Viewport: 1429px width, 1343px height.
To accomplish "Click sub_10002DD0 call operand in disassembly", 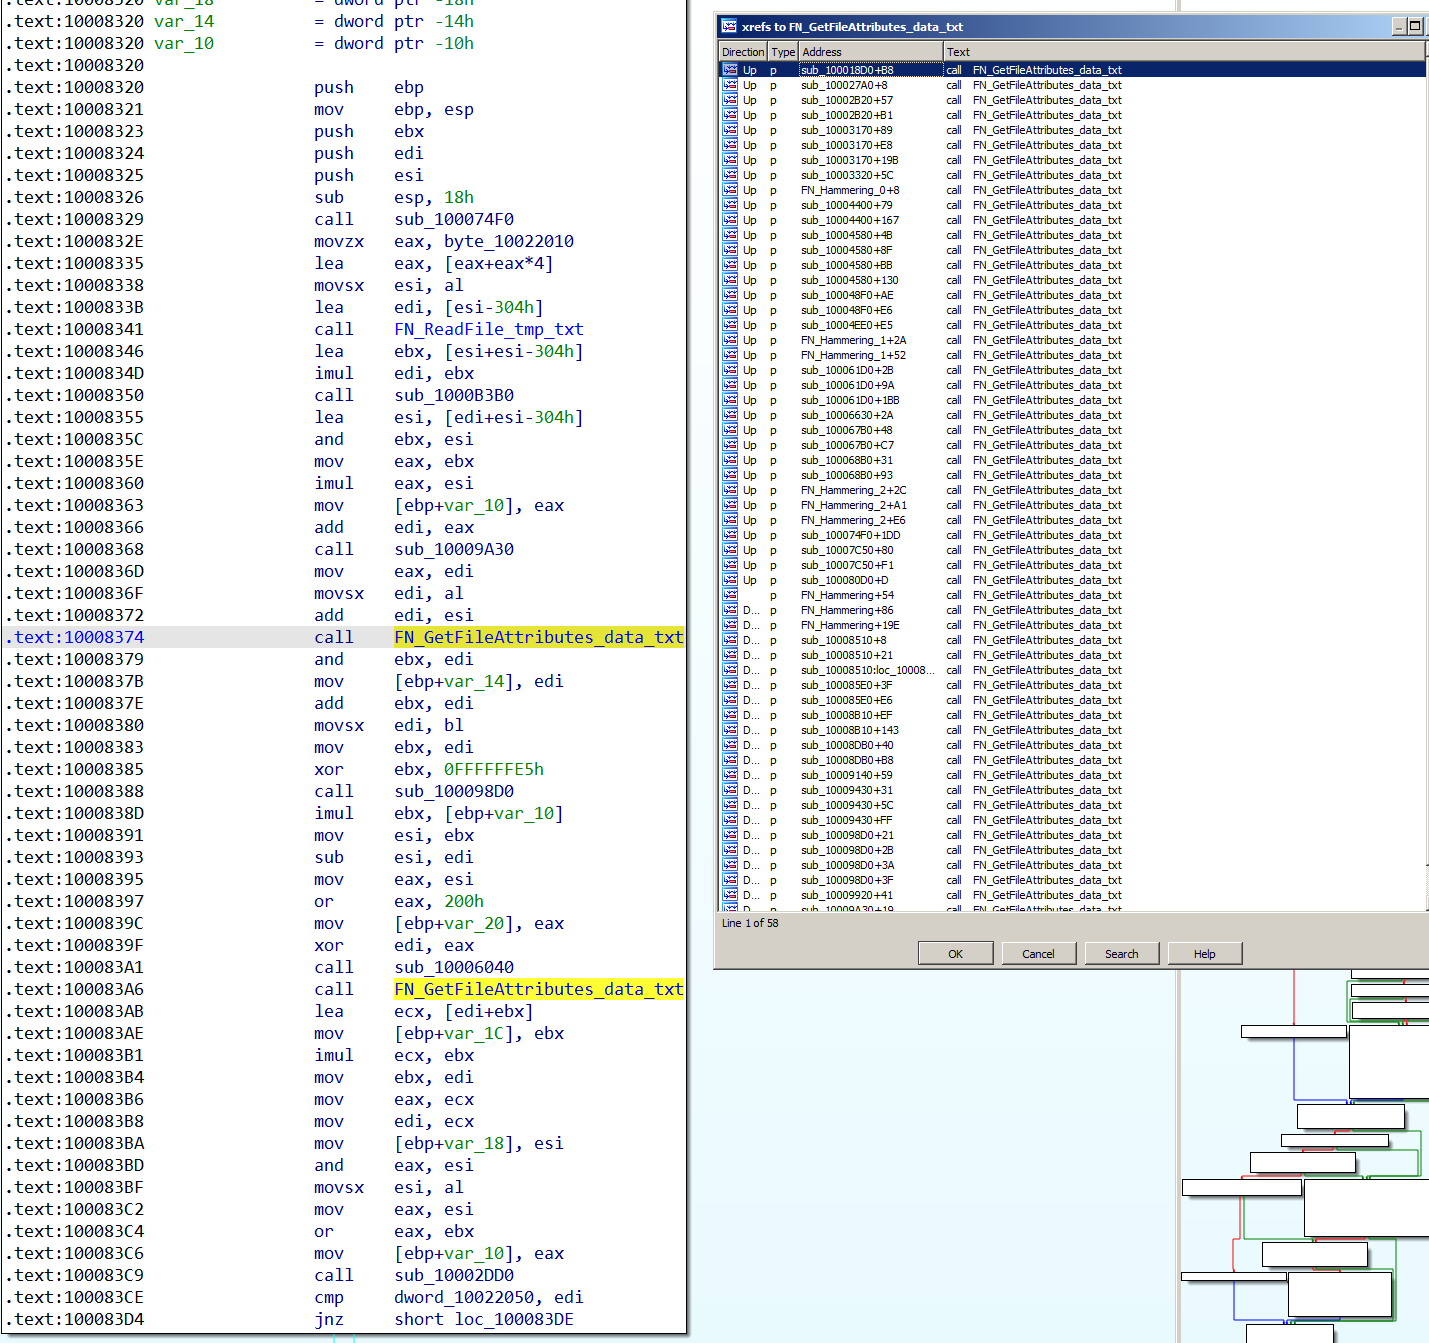I will click(x=453, y=1275).
